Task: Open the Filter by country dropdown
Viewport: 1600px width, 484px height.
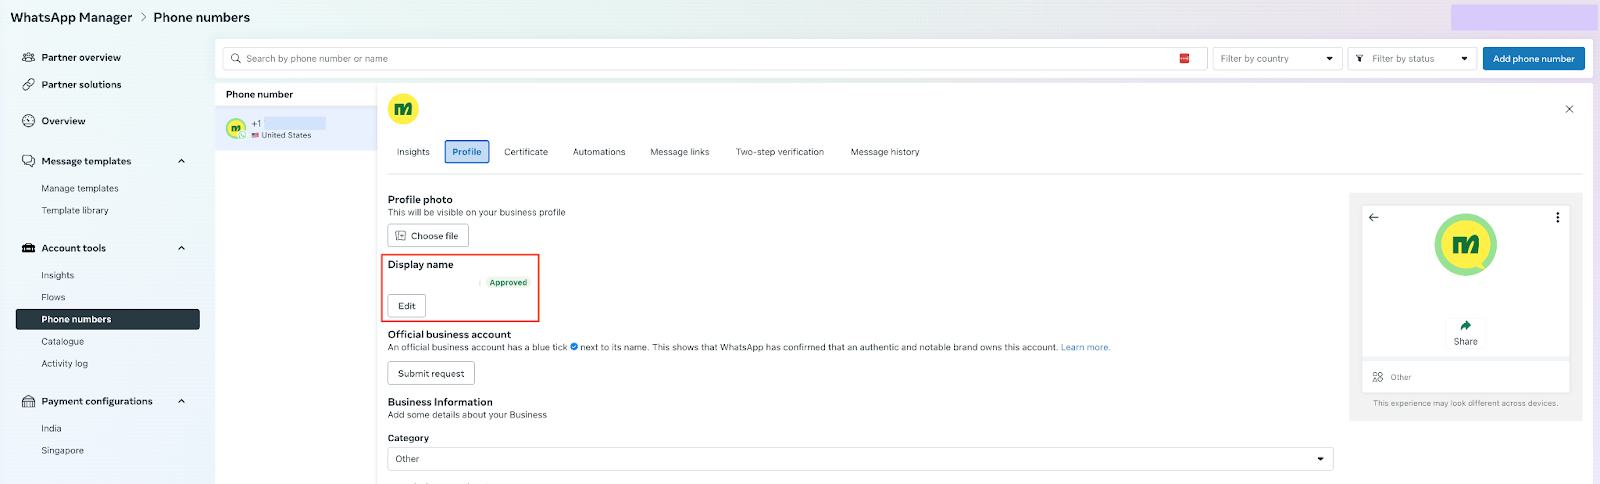Action: pos(1276,59)
